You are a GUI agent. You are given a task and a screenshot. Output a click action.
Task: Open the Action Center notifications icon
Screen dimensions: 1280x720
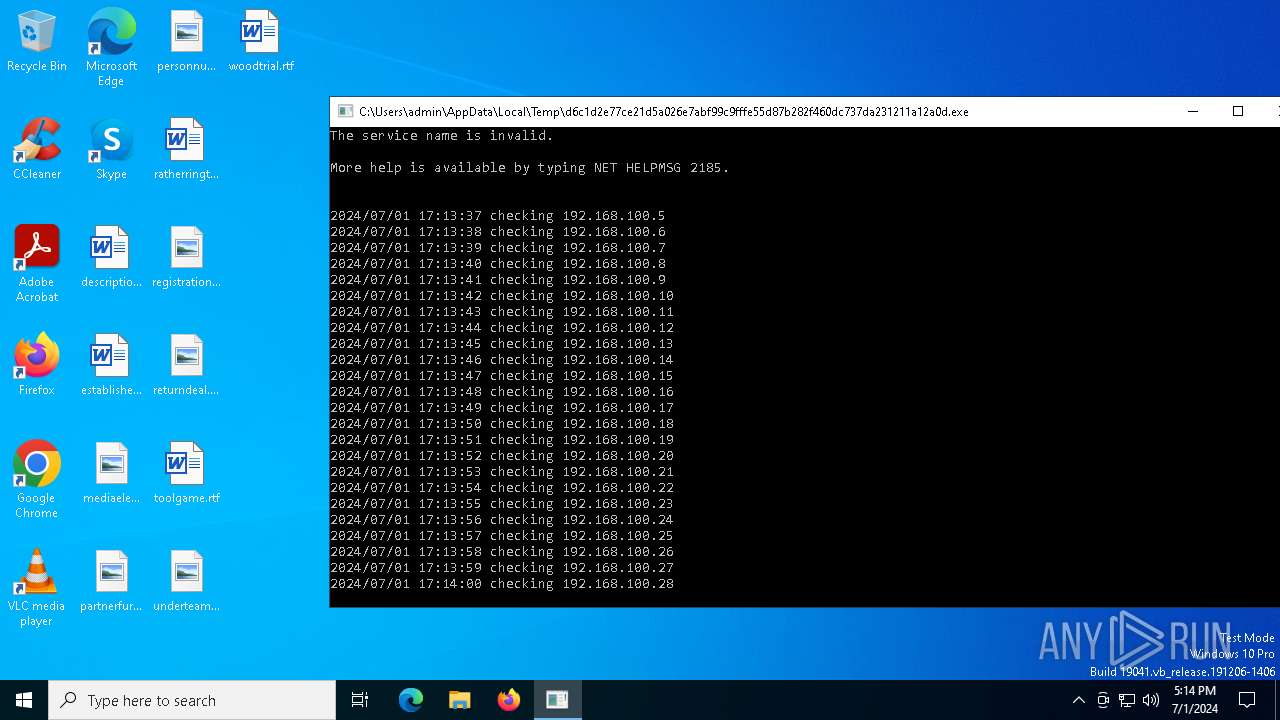(x=1247, y=700)
